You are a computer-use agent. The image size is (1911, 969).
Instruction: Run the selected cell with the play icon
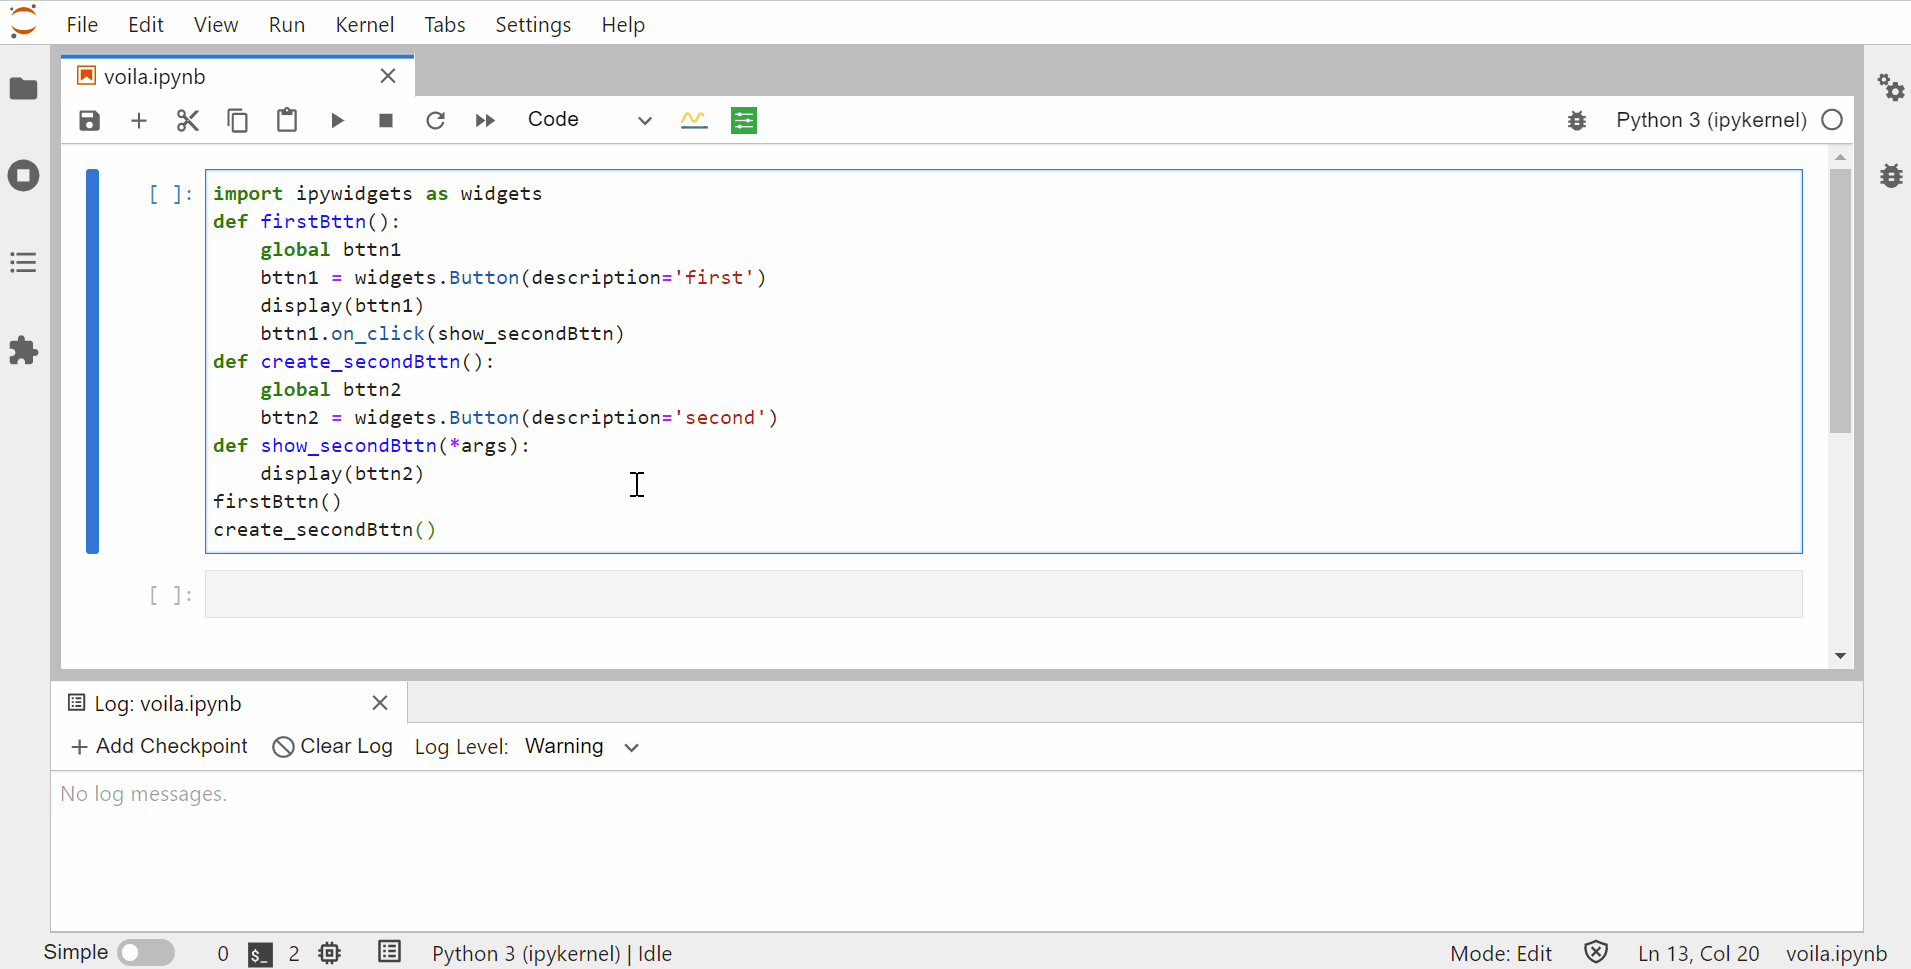337,120
